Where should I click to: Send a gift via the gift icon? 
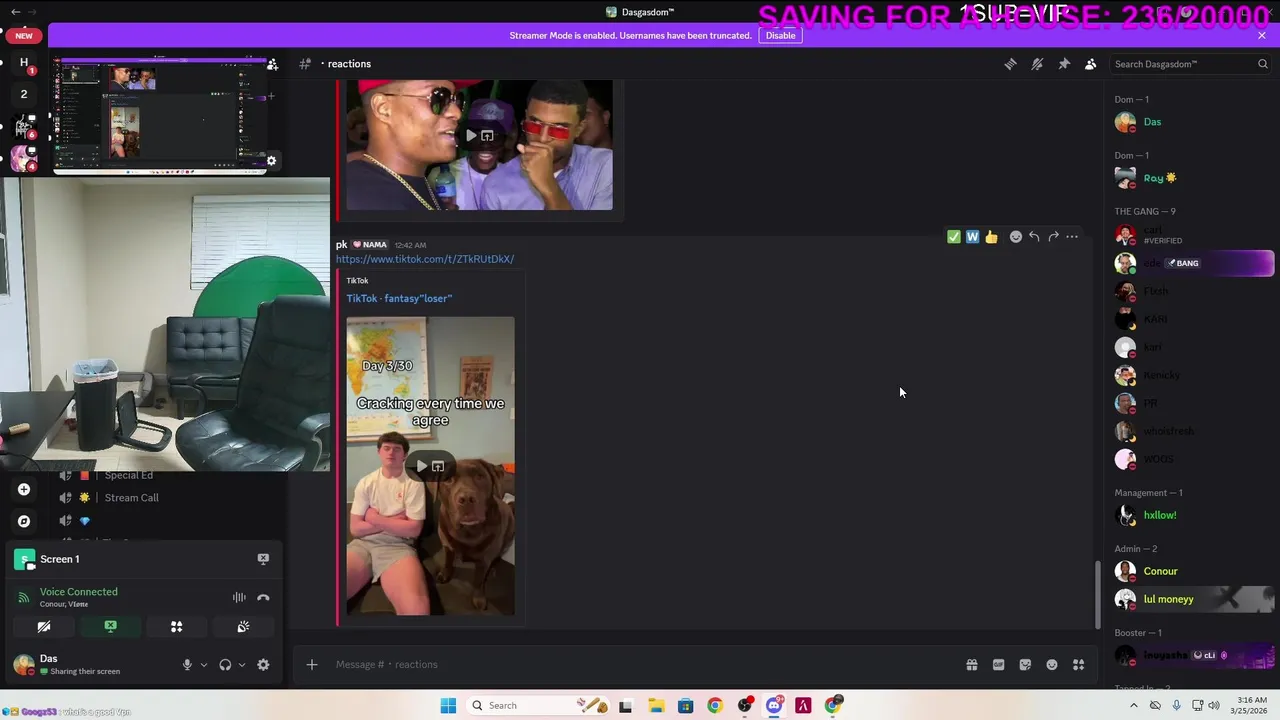click(x=971, y=664)
